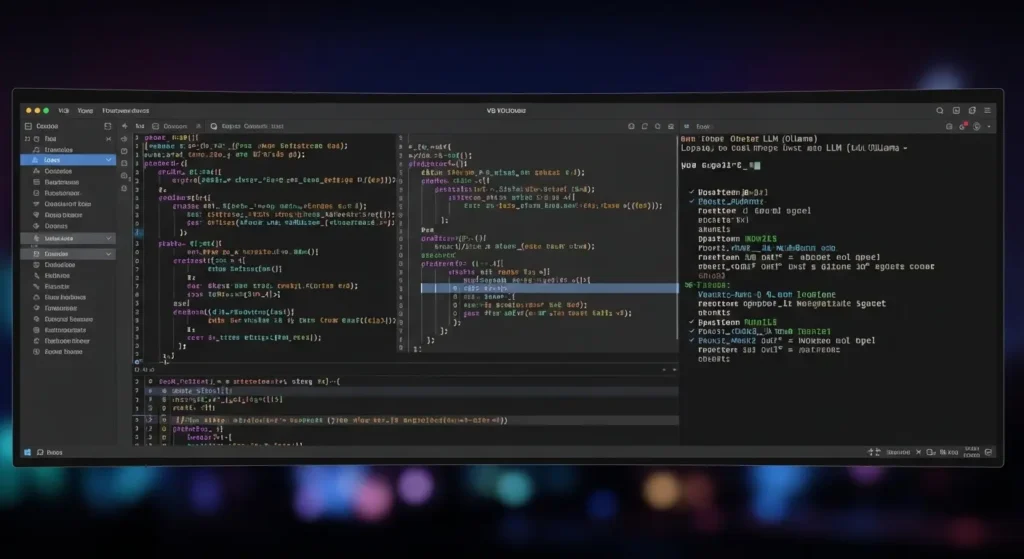The height and width of the screenshot is (559, 1024).
Task: Click the first of four icons before the LLM panel
Action: click(631, 126)
